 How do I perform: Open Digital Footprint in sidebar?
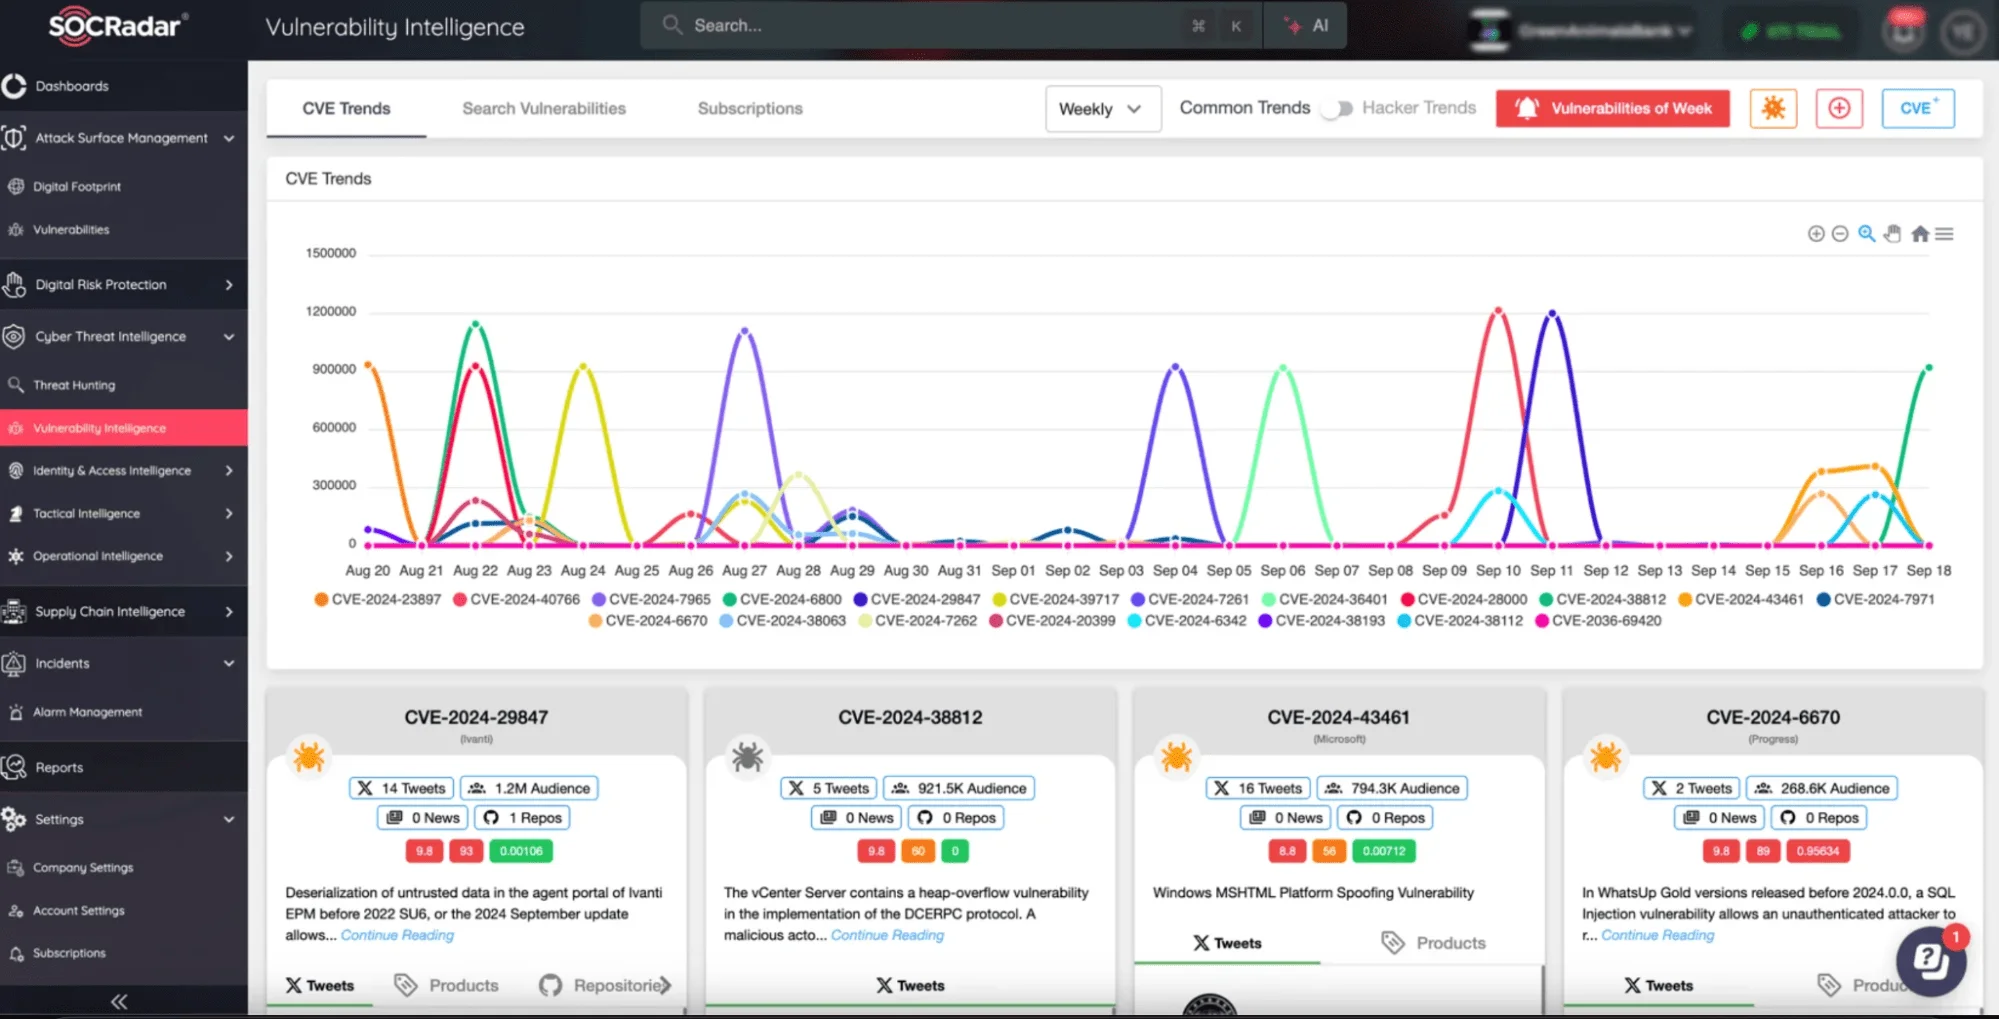77,187
